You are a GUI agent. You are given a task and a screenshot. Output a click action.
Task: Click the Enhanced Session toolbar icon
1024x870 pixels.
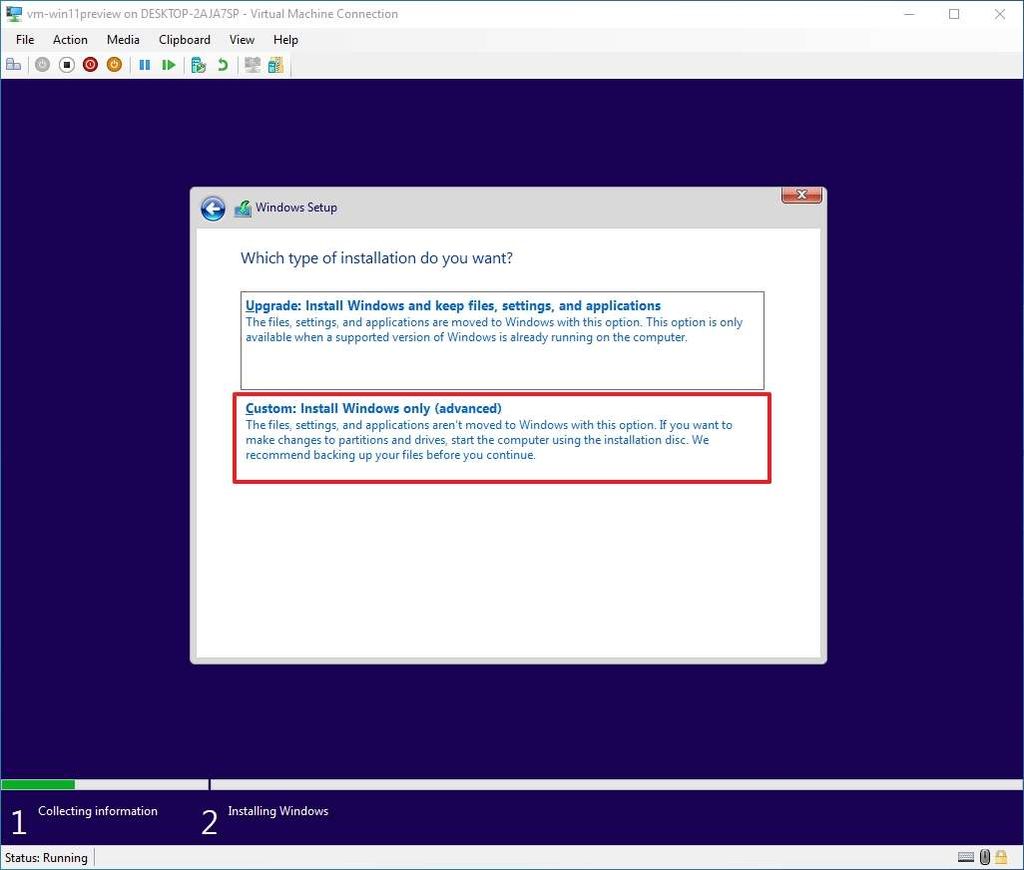(252, 64)
